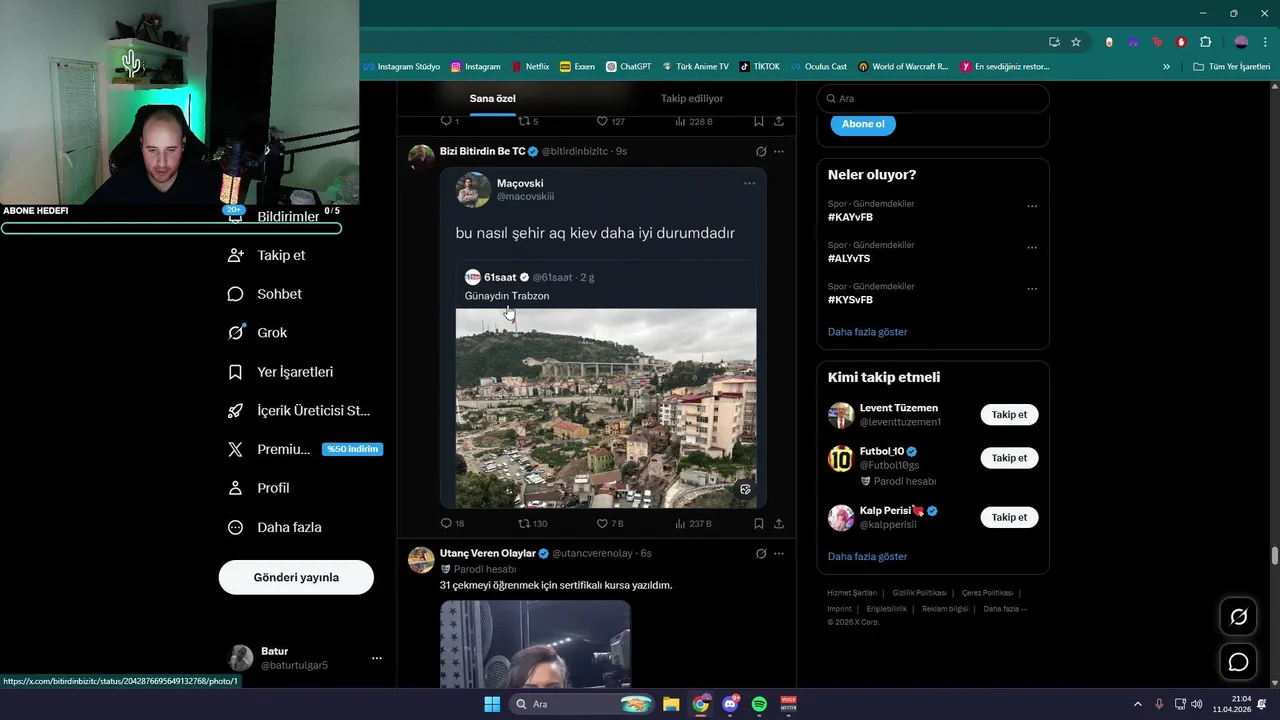
Task: Click Daha fazla göster under trends
Action: [867, 332]
